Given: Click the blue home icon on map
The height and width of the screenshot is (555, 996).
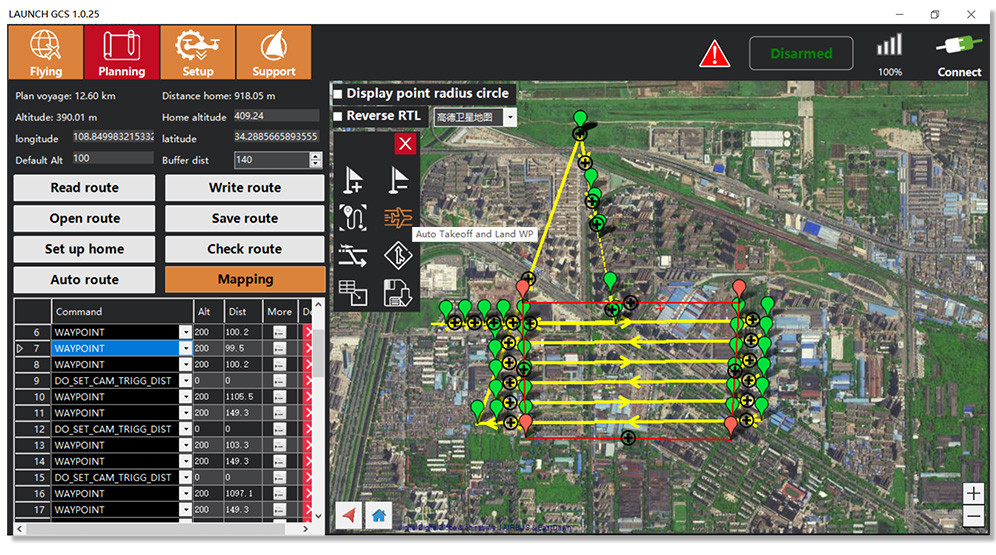Looking at the screenshot, I should tap(379, 515).
